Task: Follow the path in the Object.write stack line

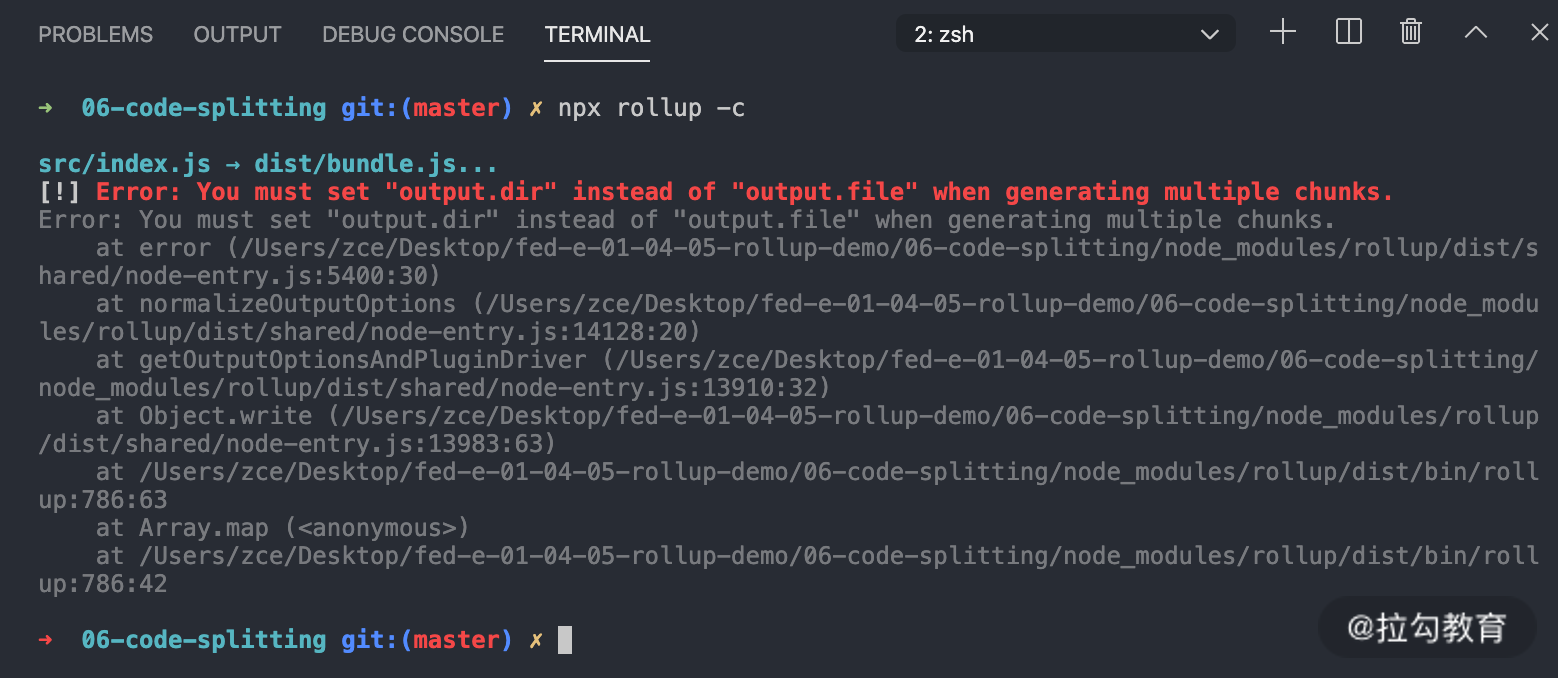Action: 788,429
